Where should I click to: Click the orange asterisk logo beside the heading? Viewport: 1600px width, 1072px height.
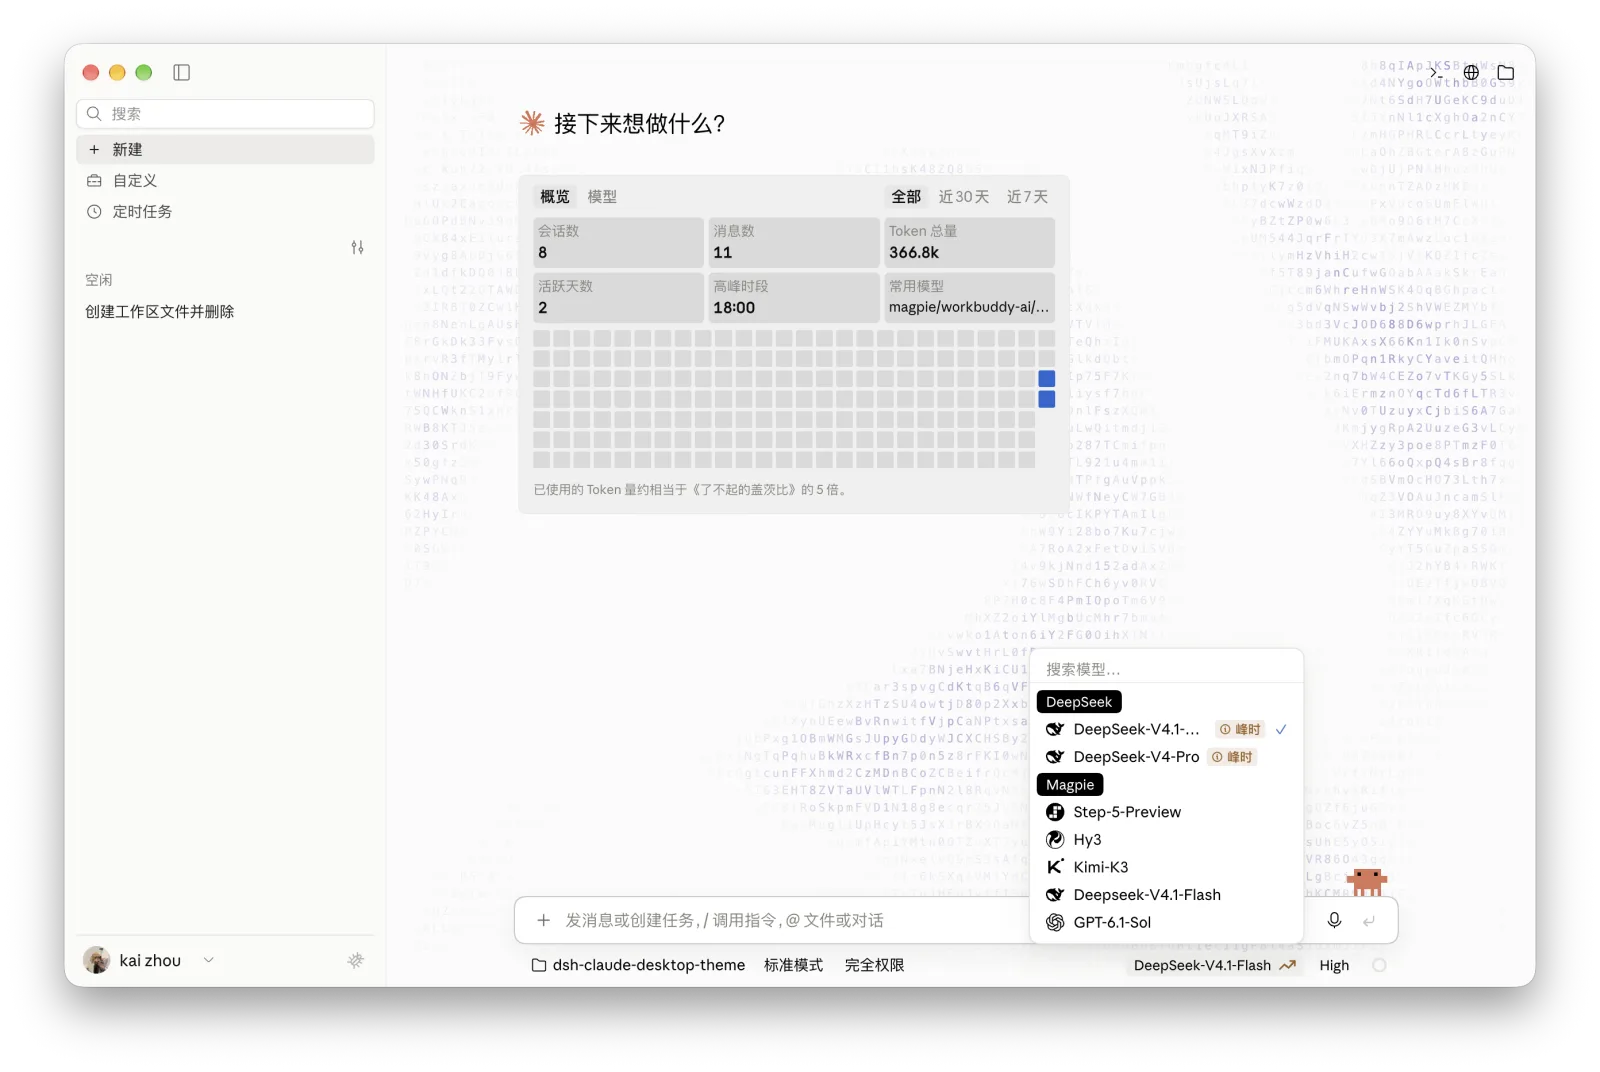(532, 123)
